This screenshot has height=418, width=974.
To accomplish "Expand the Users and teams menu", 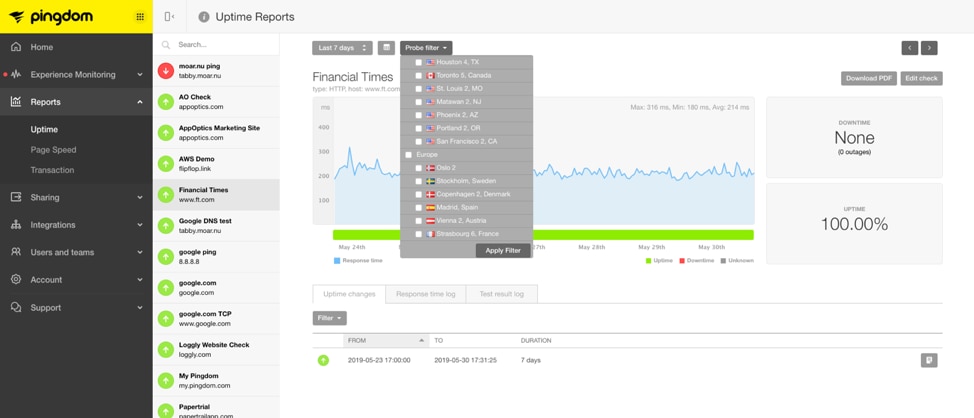I will [140, 252].
